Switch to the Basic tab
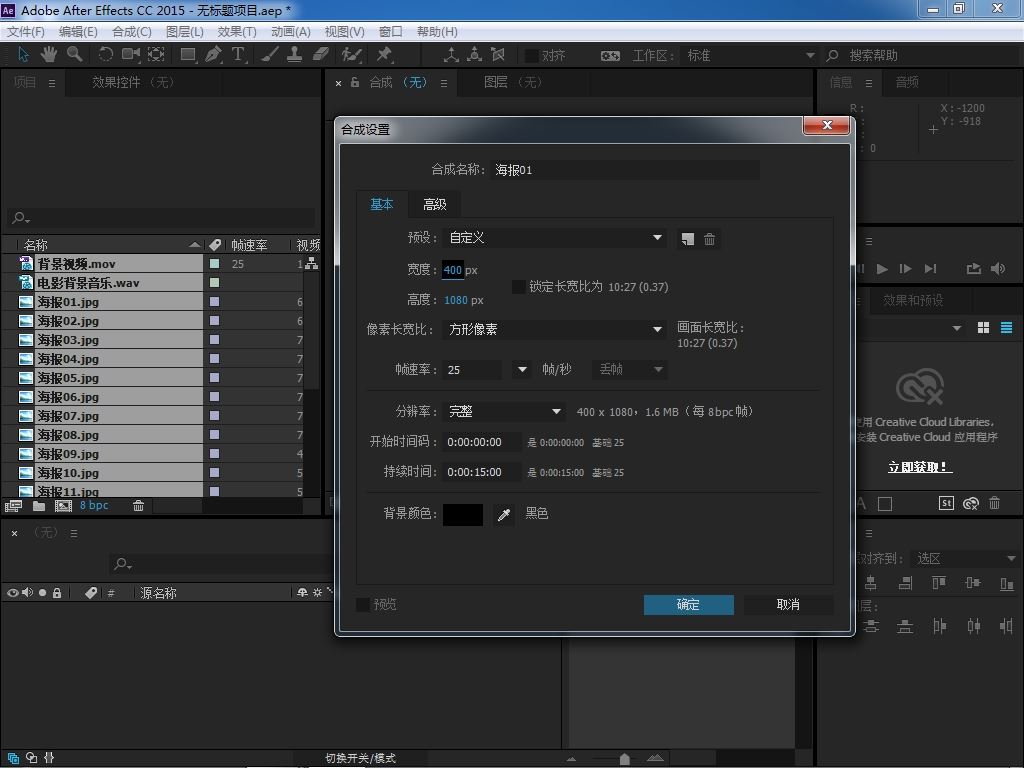This screenshot has width=1024, height=768. click(381, 204)
